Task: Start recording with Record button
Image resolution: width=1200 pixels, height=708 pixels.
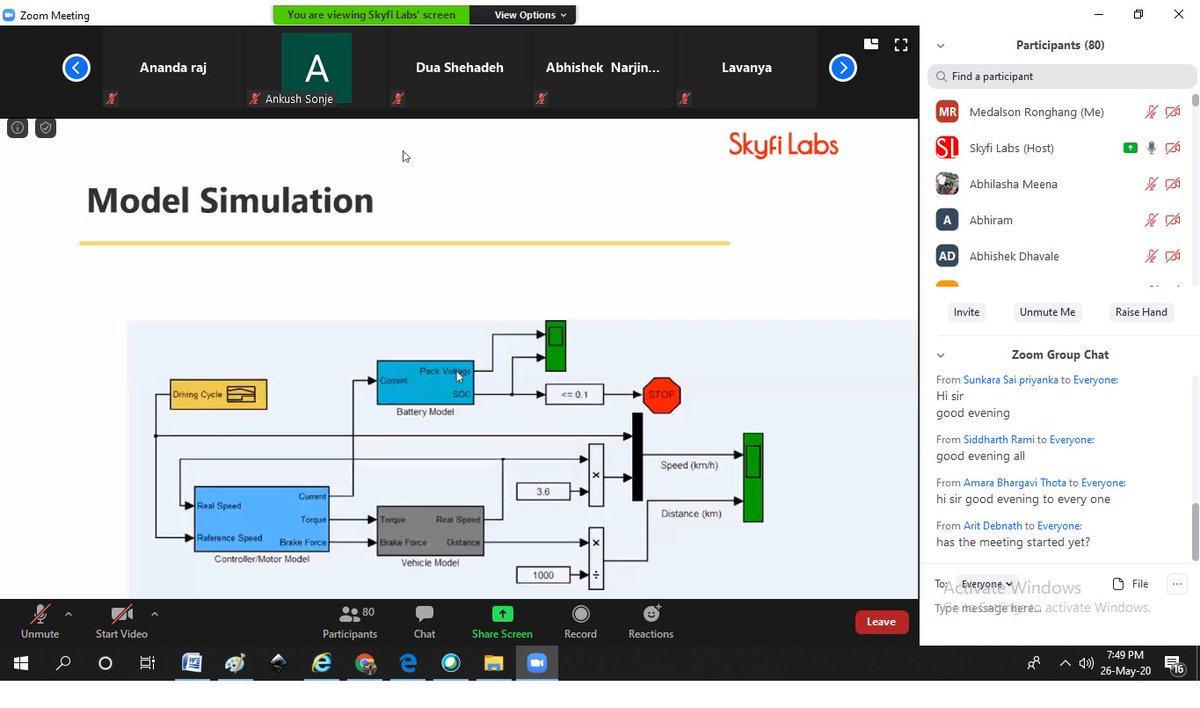Action: pyautogui.click(x=580, y=621)
